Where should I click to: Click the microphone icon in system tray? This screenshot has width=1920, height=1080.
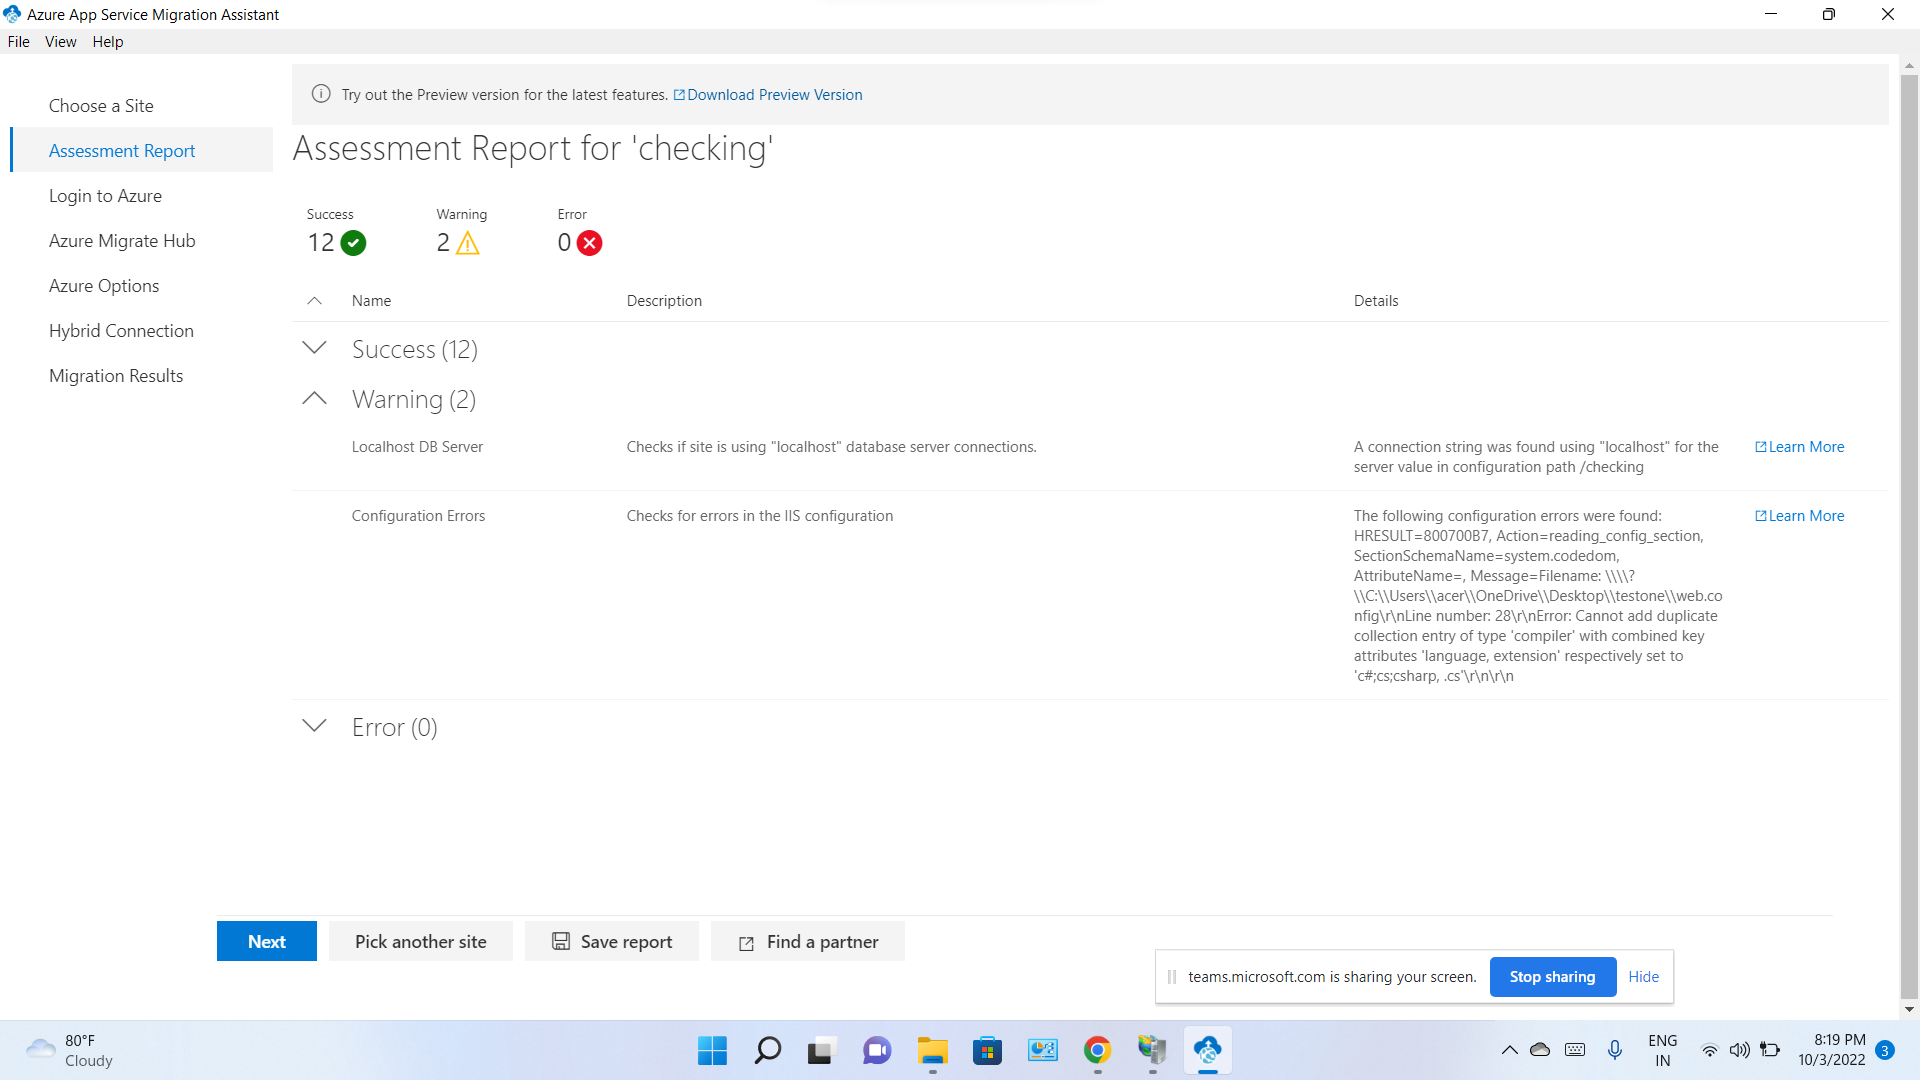coord(1614,1050)
